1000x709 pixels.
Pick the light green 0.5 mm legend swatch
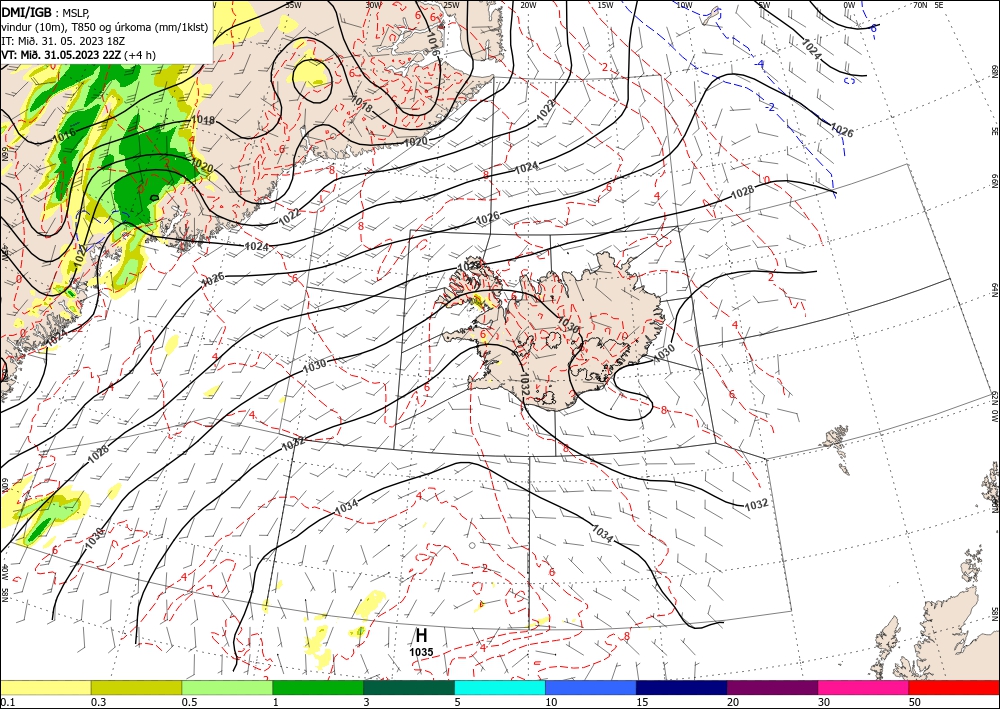click(227, 687)
